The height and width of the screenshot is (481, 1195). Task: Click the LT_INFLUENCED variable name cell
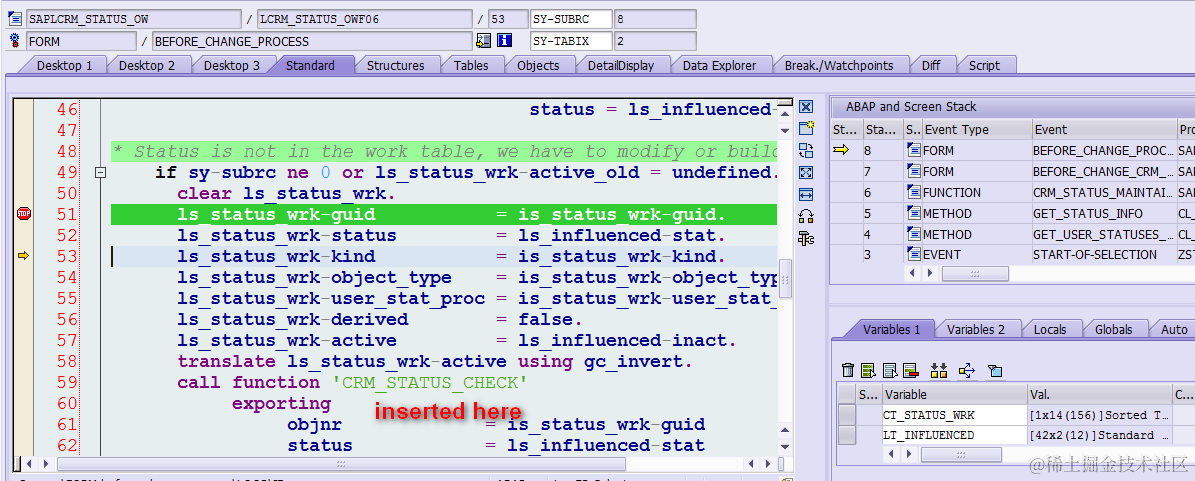click(953, 435)
